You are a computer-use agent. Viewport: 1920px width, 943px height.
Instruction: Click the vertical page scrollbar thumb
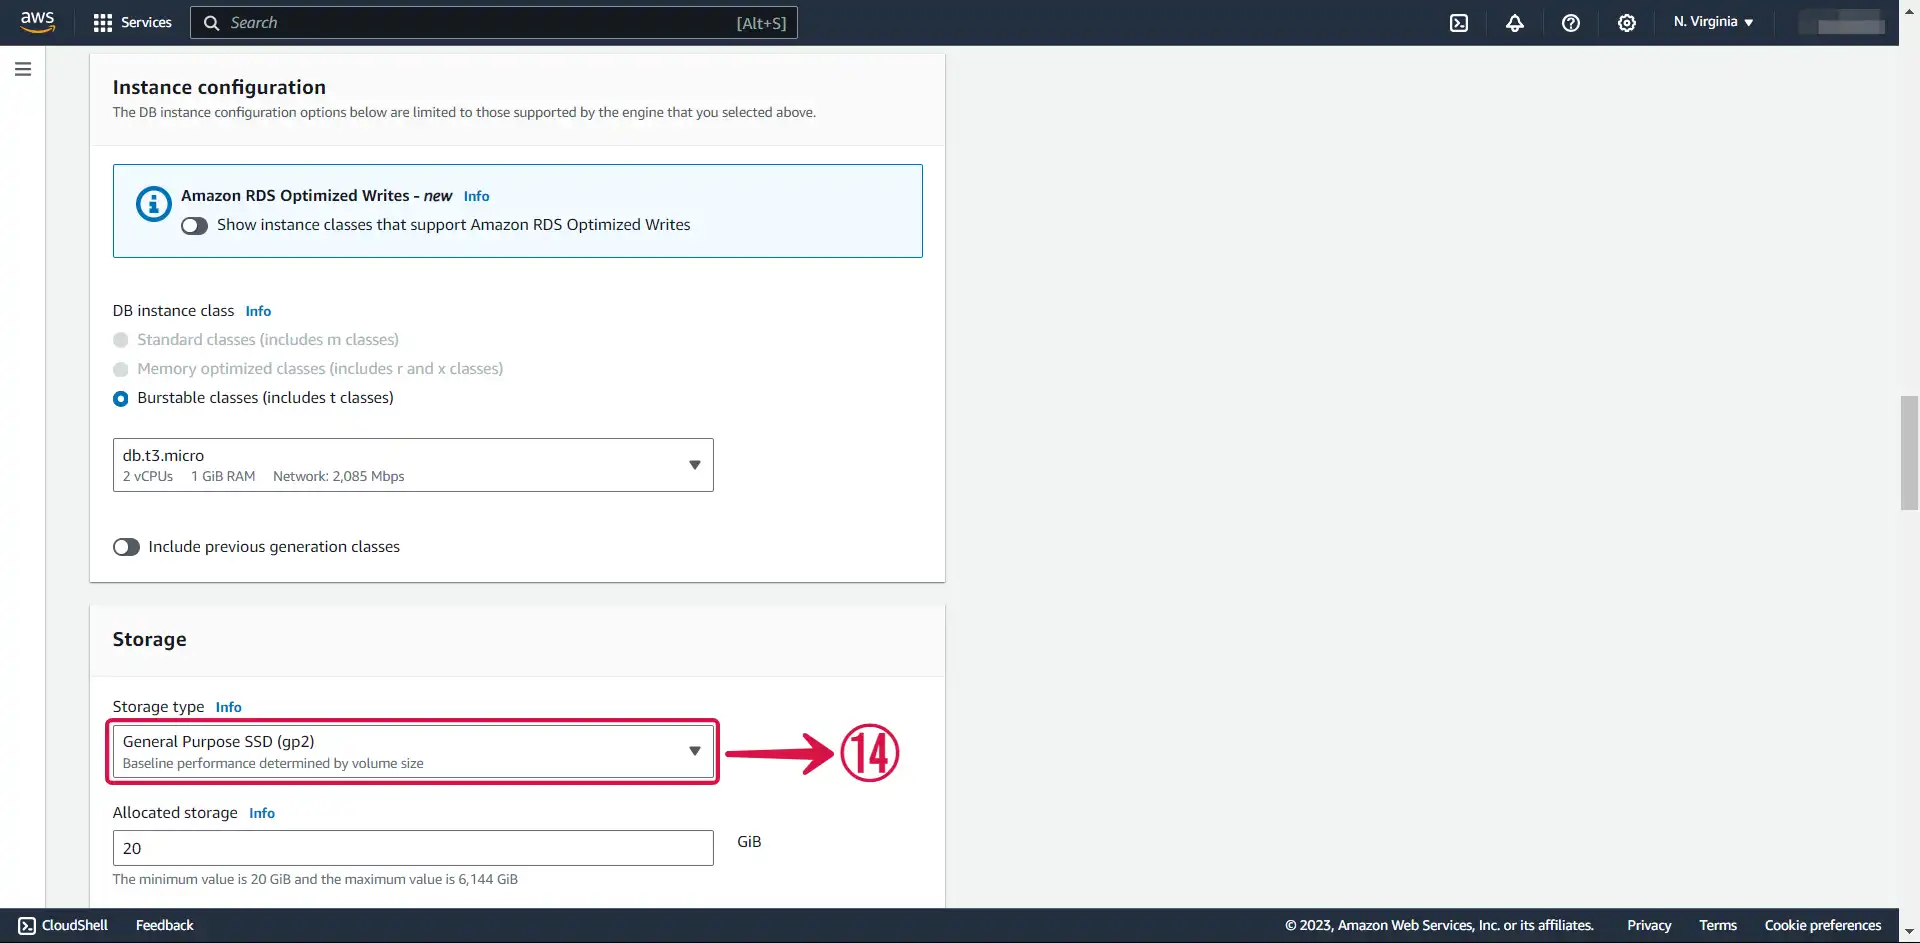click(x=1909, y=453)
